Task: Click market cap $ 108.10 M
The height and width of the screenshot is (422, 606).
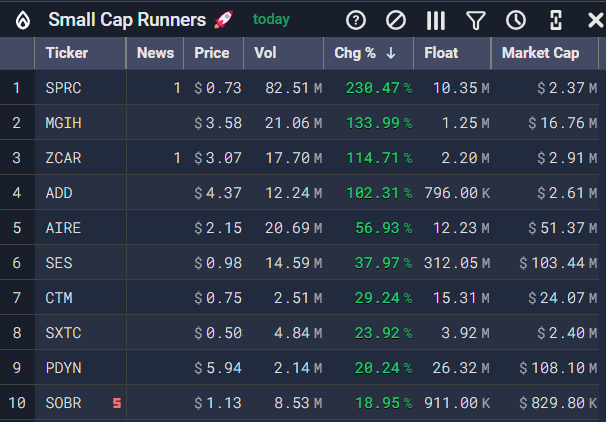Action: 558,368
